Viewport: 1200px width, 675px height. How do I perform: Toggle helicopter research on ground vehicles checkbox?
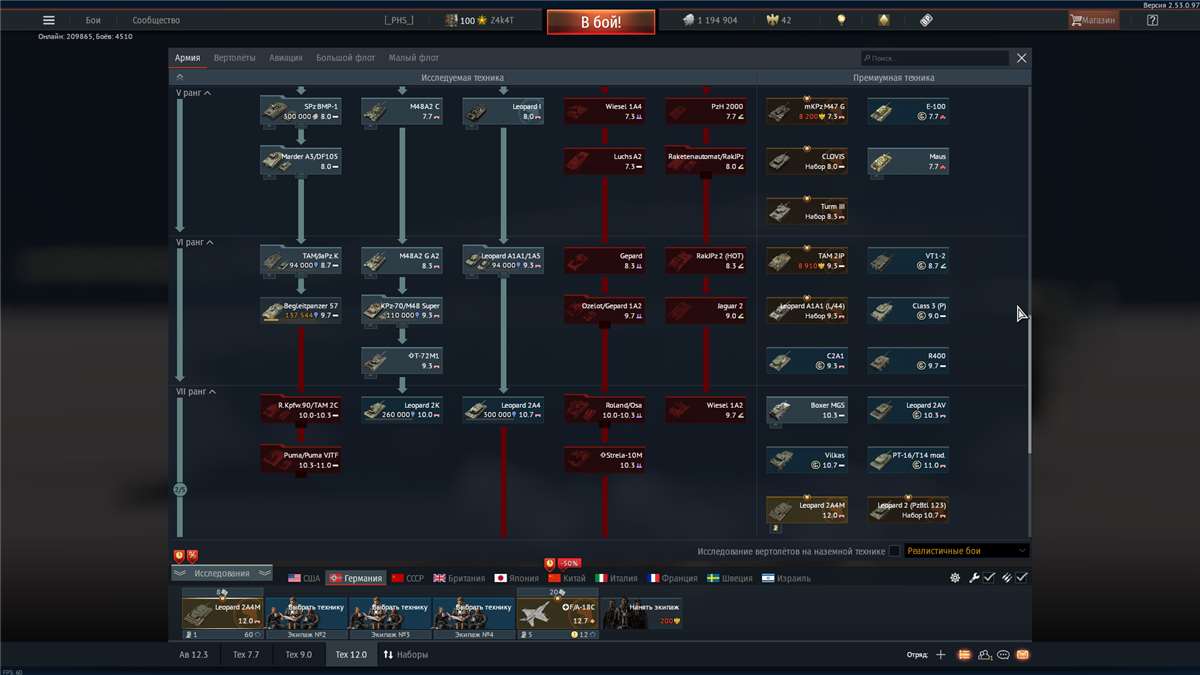click(x=894, y=551)
